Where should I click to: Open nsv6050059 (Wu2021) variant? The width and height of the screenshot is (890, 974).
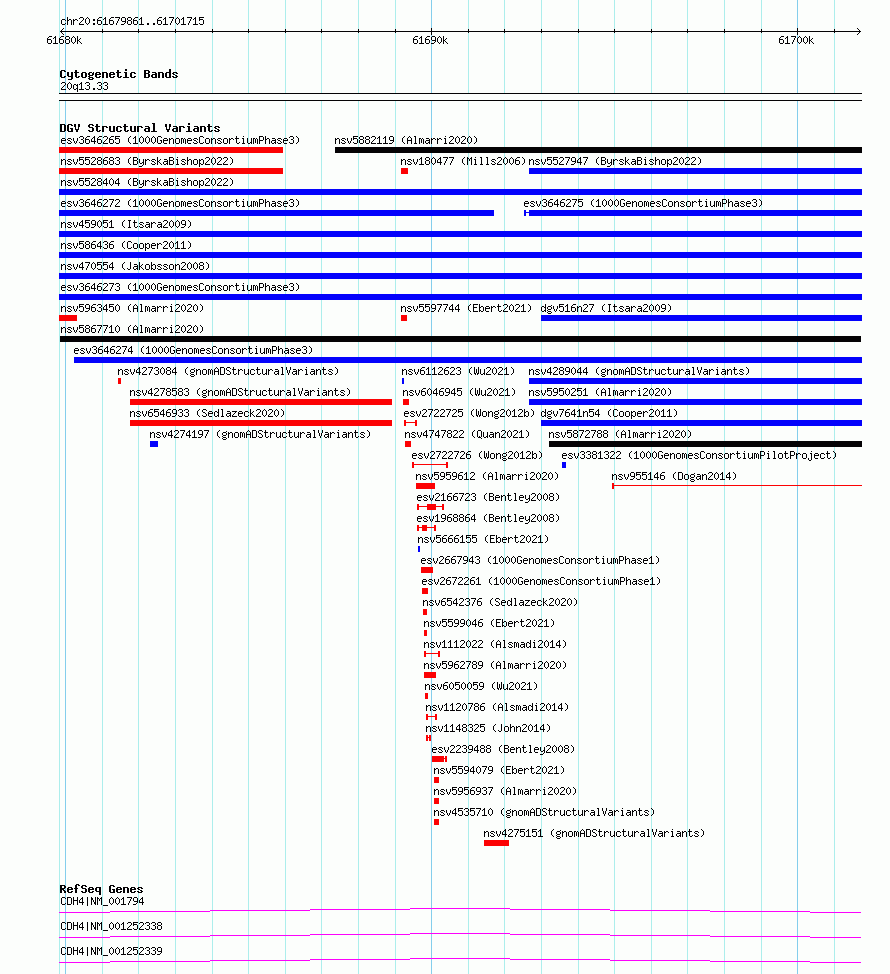[x=481, y=687]
